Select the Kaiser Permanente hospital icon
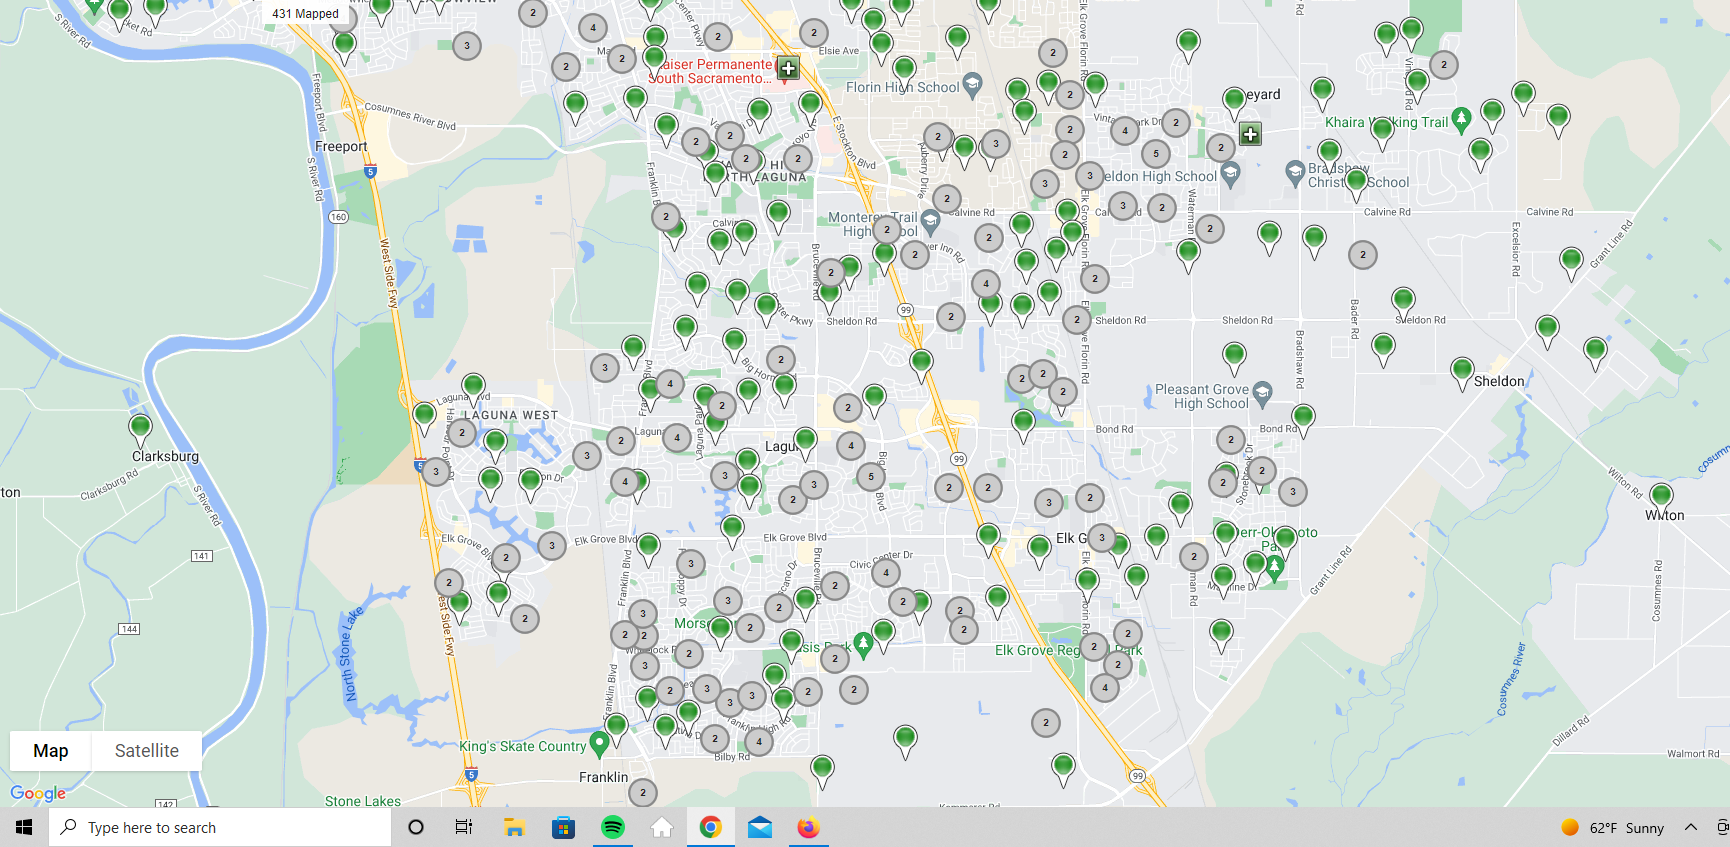1730x847 pixels. click(788, 69)
